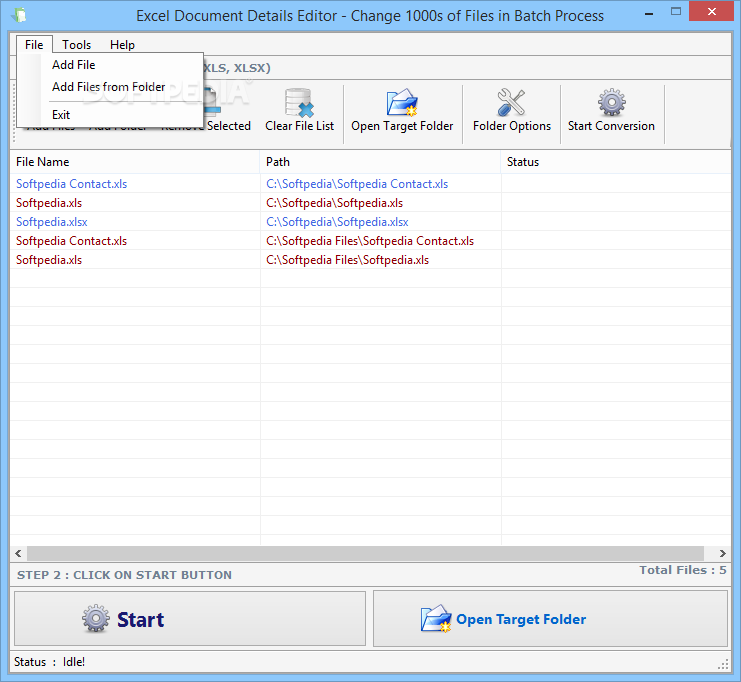Click STEP 2 : CLICK ON START BUTTON text

(x=124, y=575)
